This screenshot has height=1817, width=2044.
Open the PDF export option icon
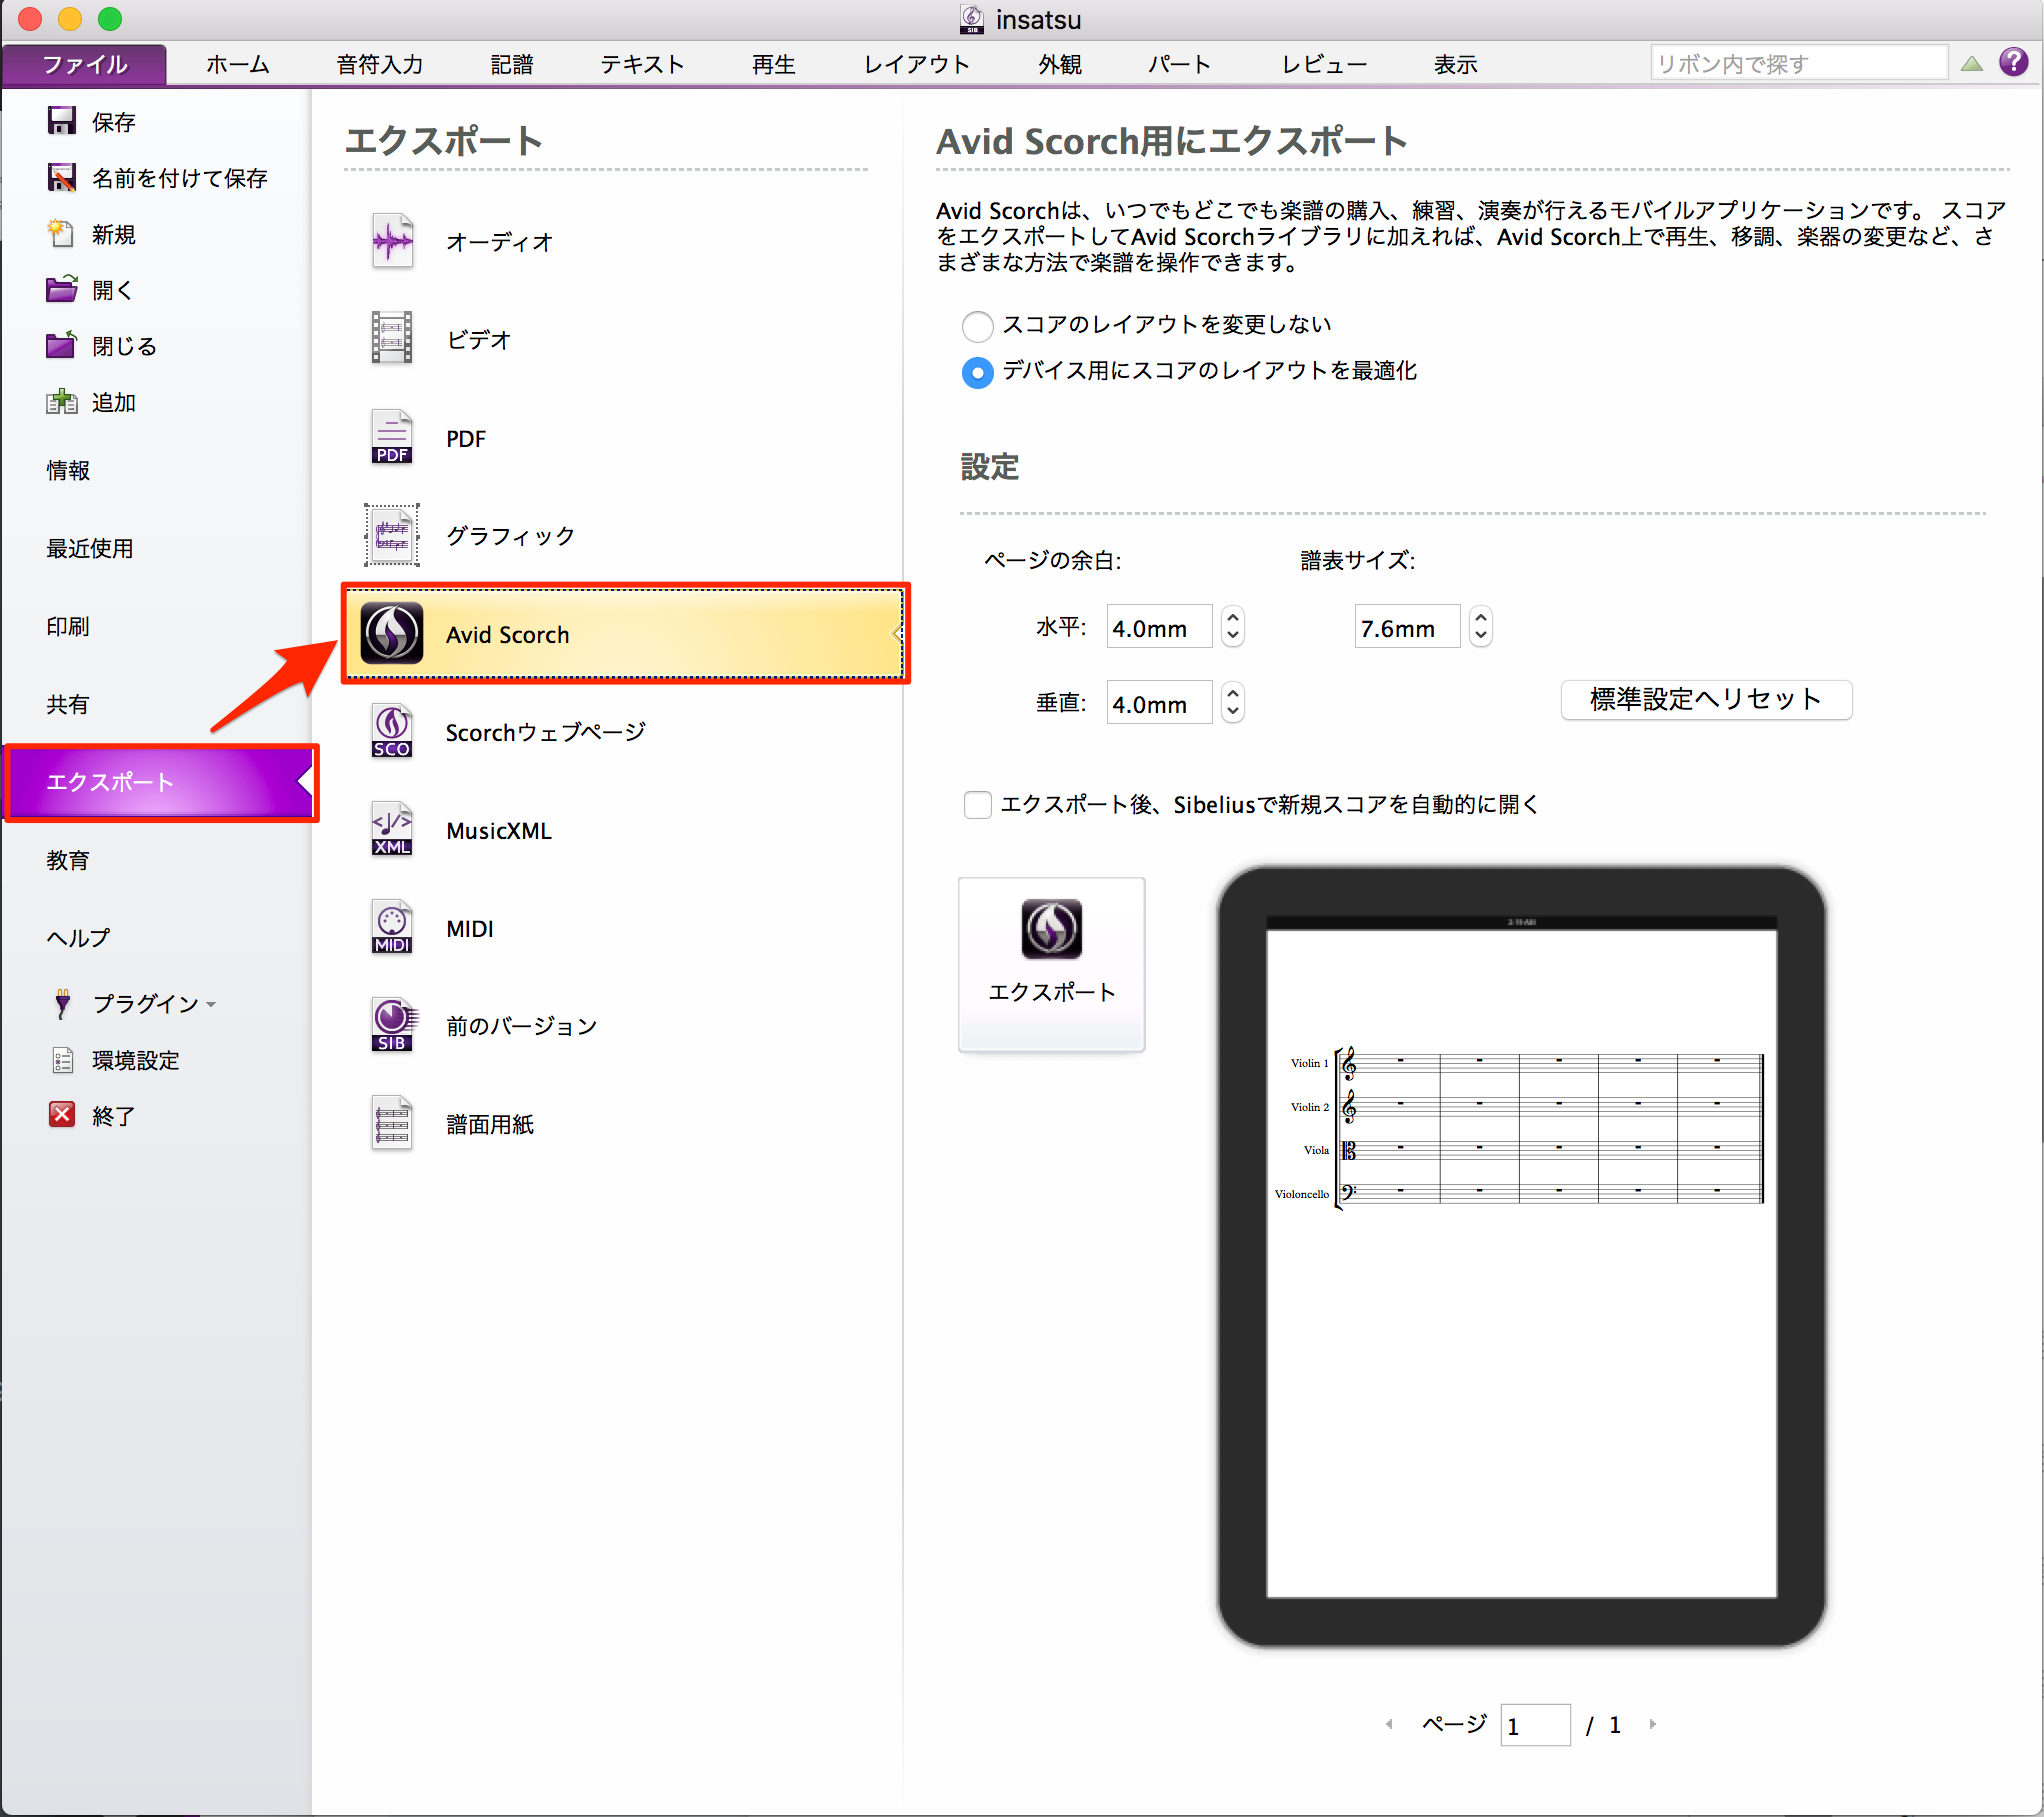pyautogui.click(x=391, y=437)
